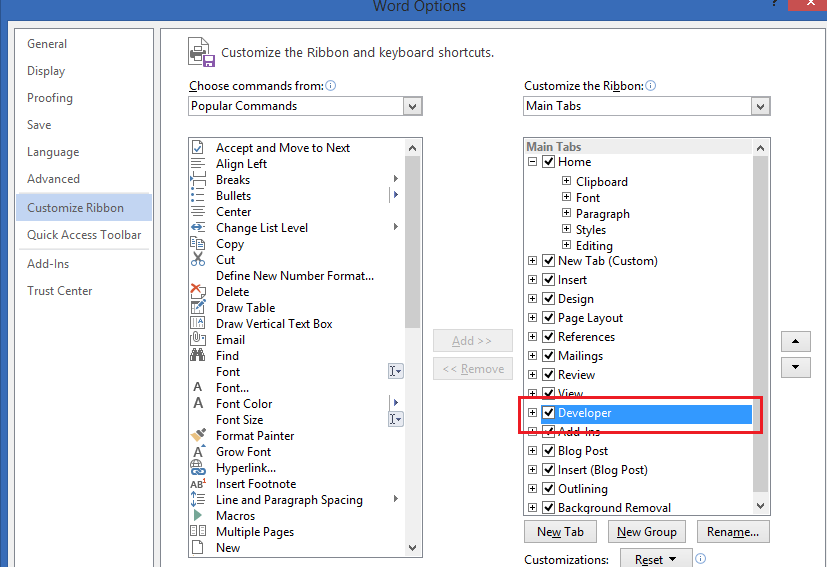The width and height of the screenshot is (827, 567).
Task: Click the Move Down arrow button
Action: (x=795, y=367)
